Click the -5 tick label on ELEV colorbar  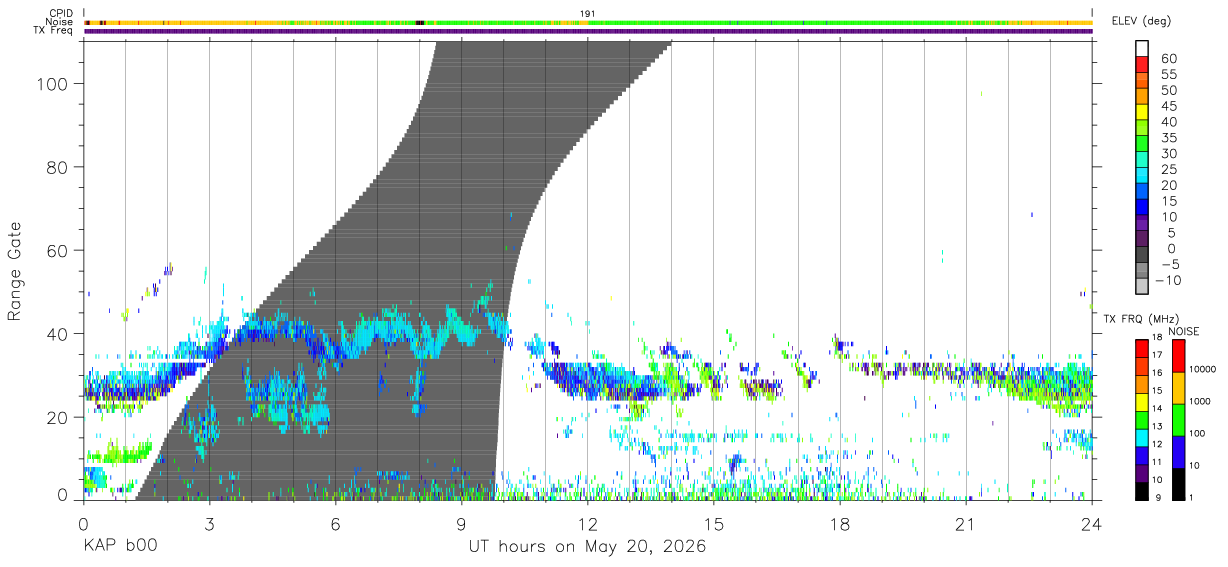(1169, 264)
